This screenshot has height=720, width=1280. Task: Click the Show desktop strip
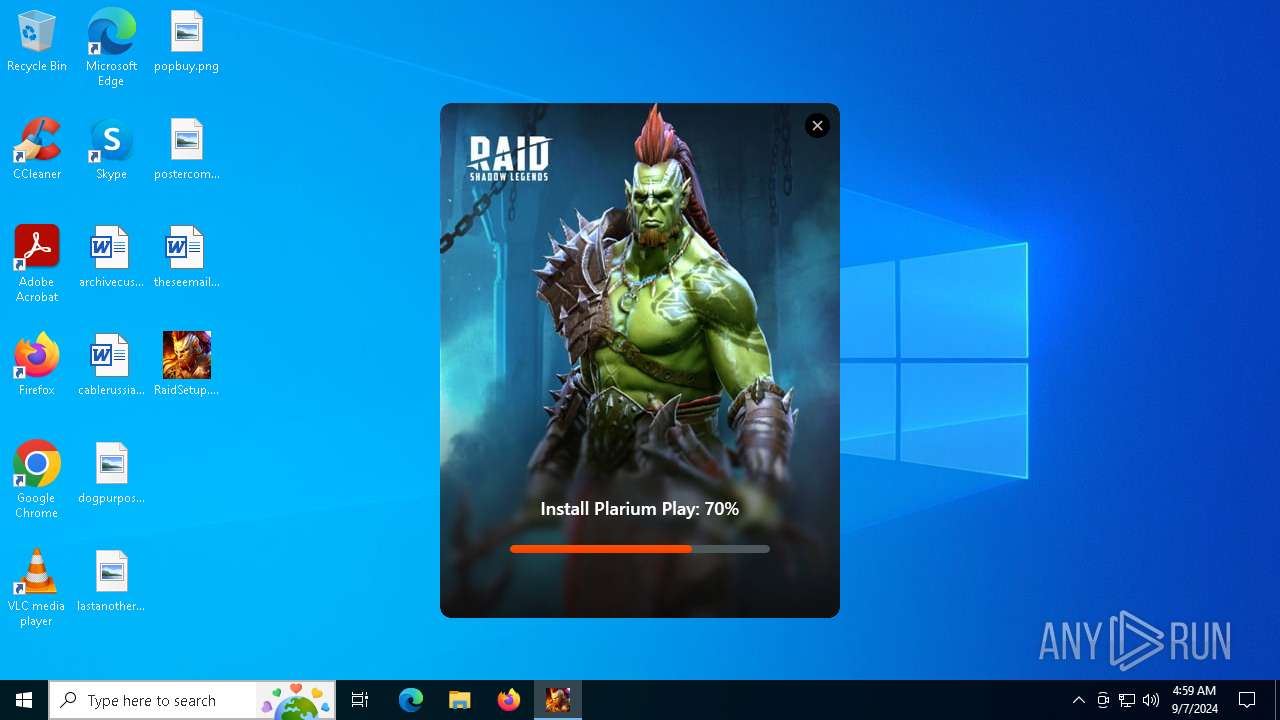pyautogui.click(x=1277, y=700)
